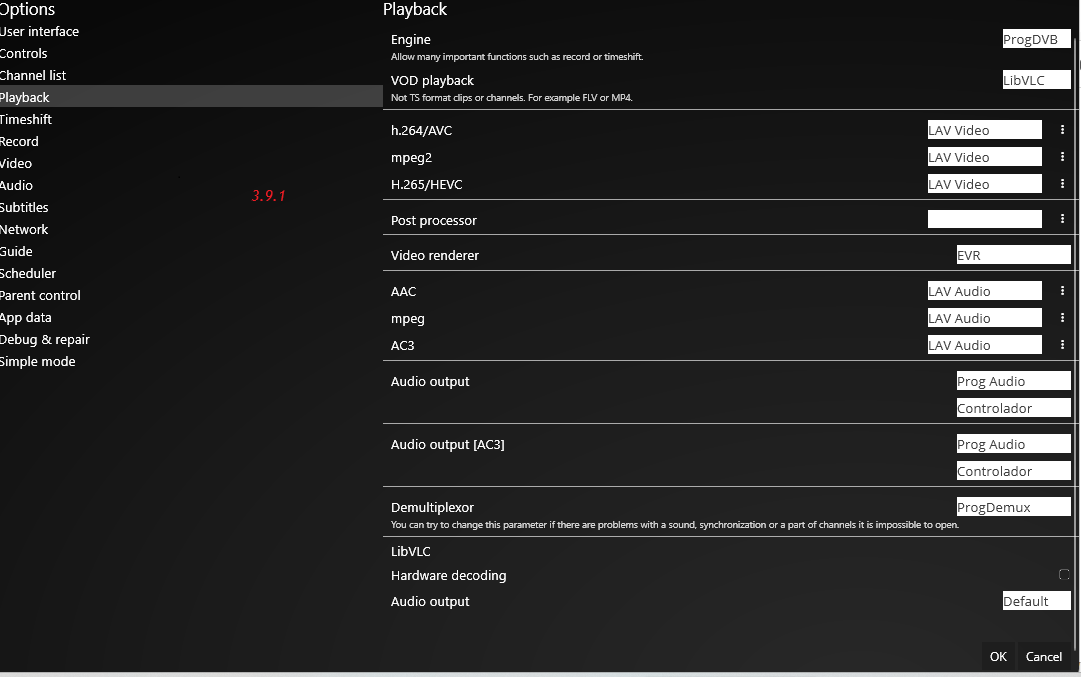Screen dimensions: 1081x677
Task: Open more options for AAC decoder
Action: [x=1062, y=291]
